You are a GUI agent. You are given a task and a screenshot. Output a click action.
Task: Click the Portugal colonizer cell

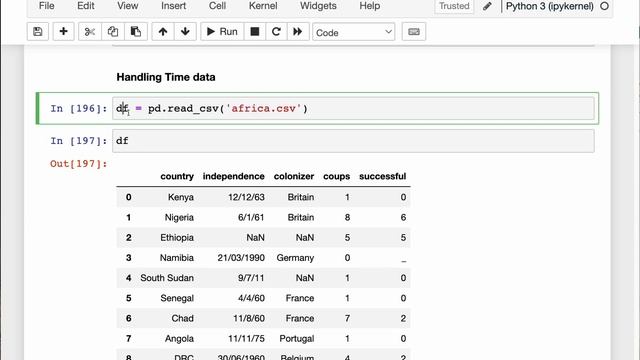pyautogui.click(x=297, y=338)
